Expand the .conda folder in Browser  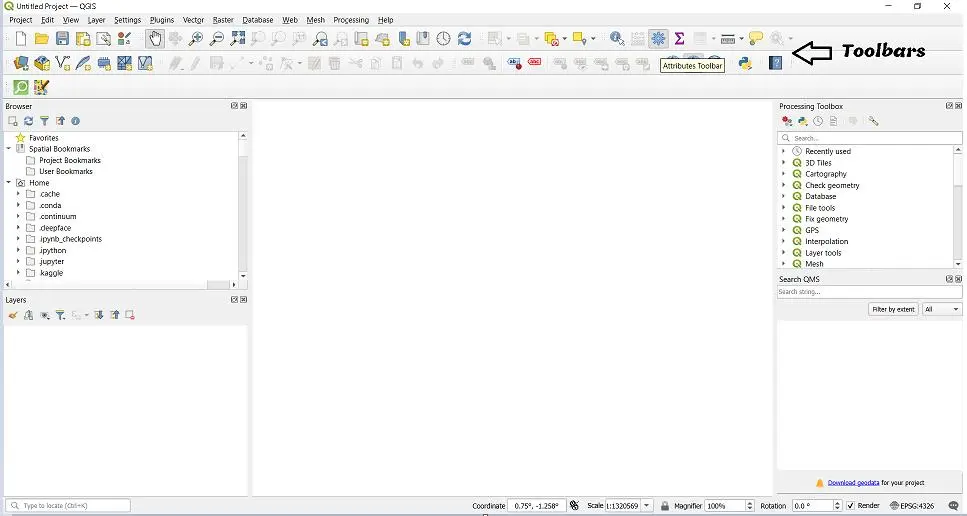(18, 205)
